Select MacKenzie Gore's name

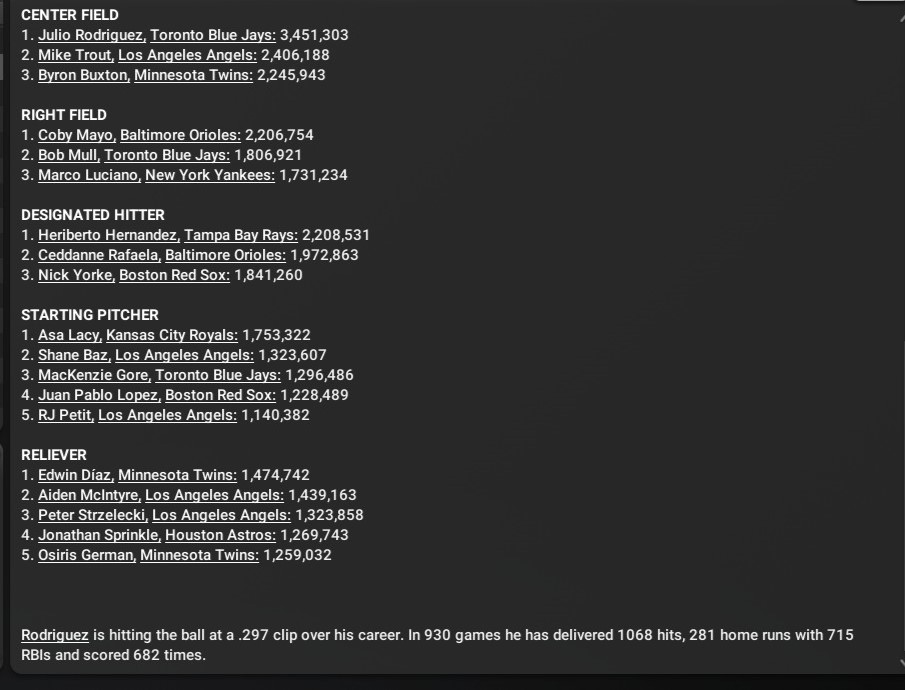(x=94, y=375)
